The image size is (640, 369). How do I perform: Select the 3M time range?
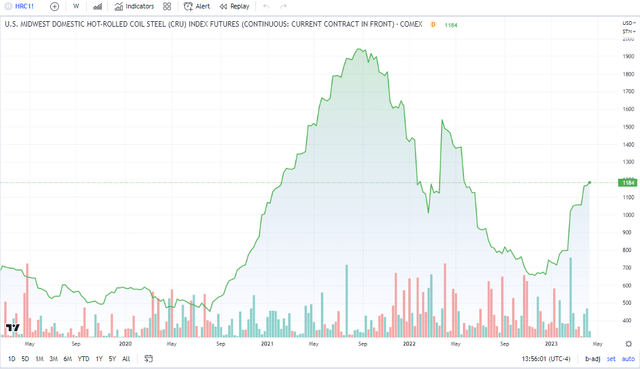53,359
